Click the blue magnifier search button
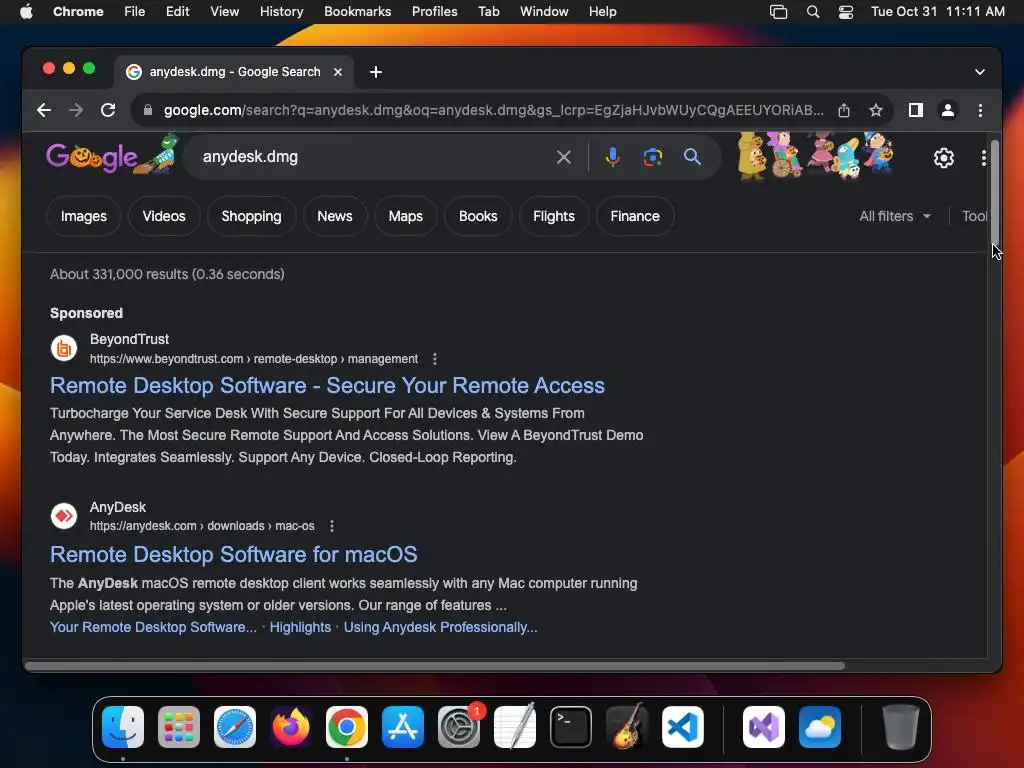This screenshot has width=1024, height=768. (692, 157)
